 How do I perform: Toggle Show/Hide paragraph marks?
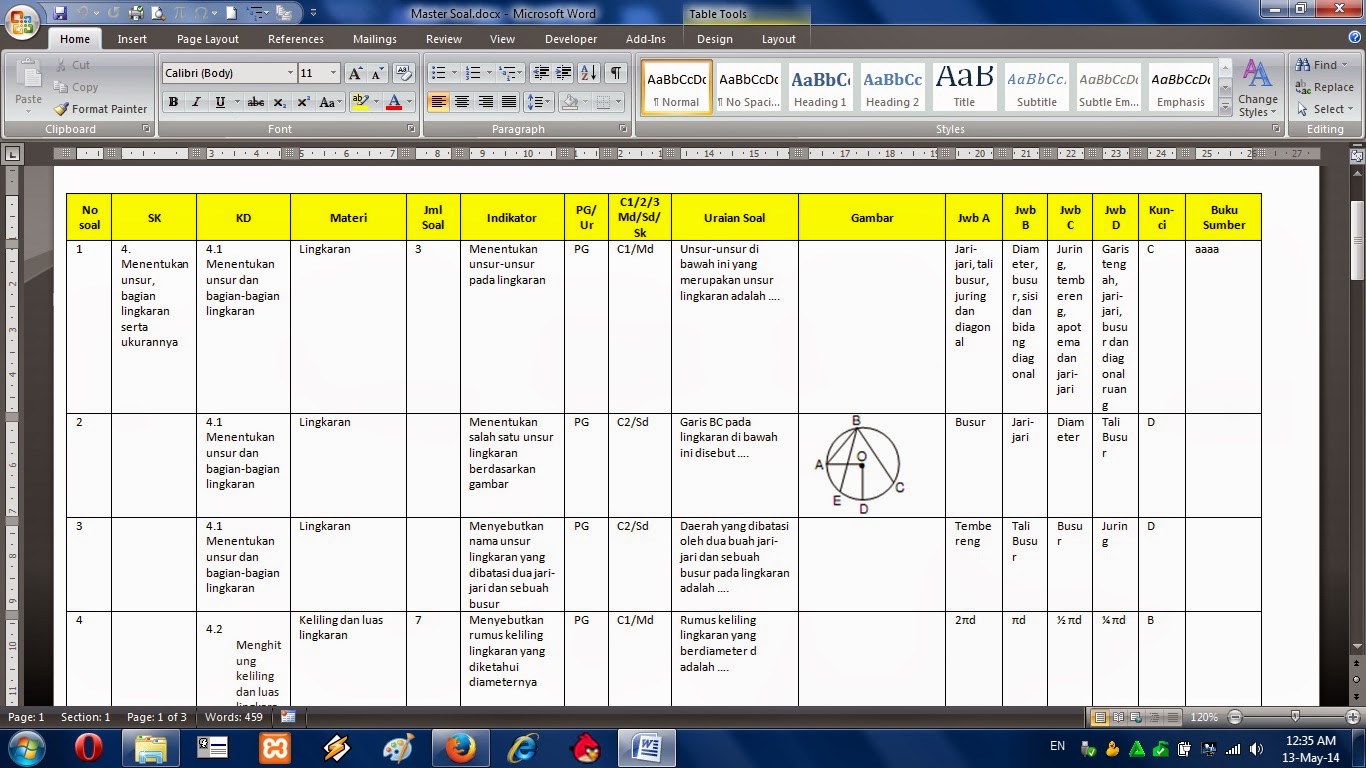coord(616,73)
